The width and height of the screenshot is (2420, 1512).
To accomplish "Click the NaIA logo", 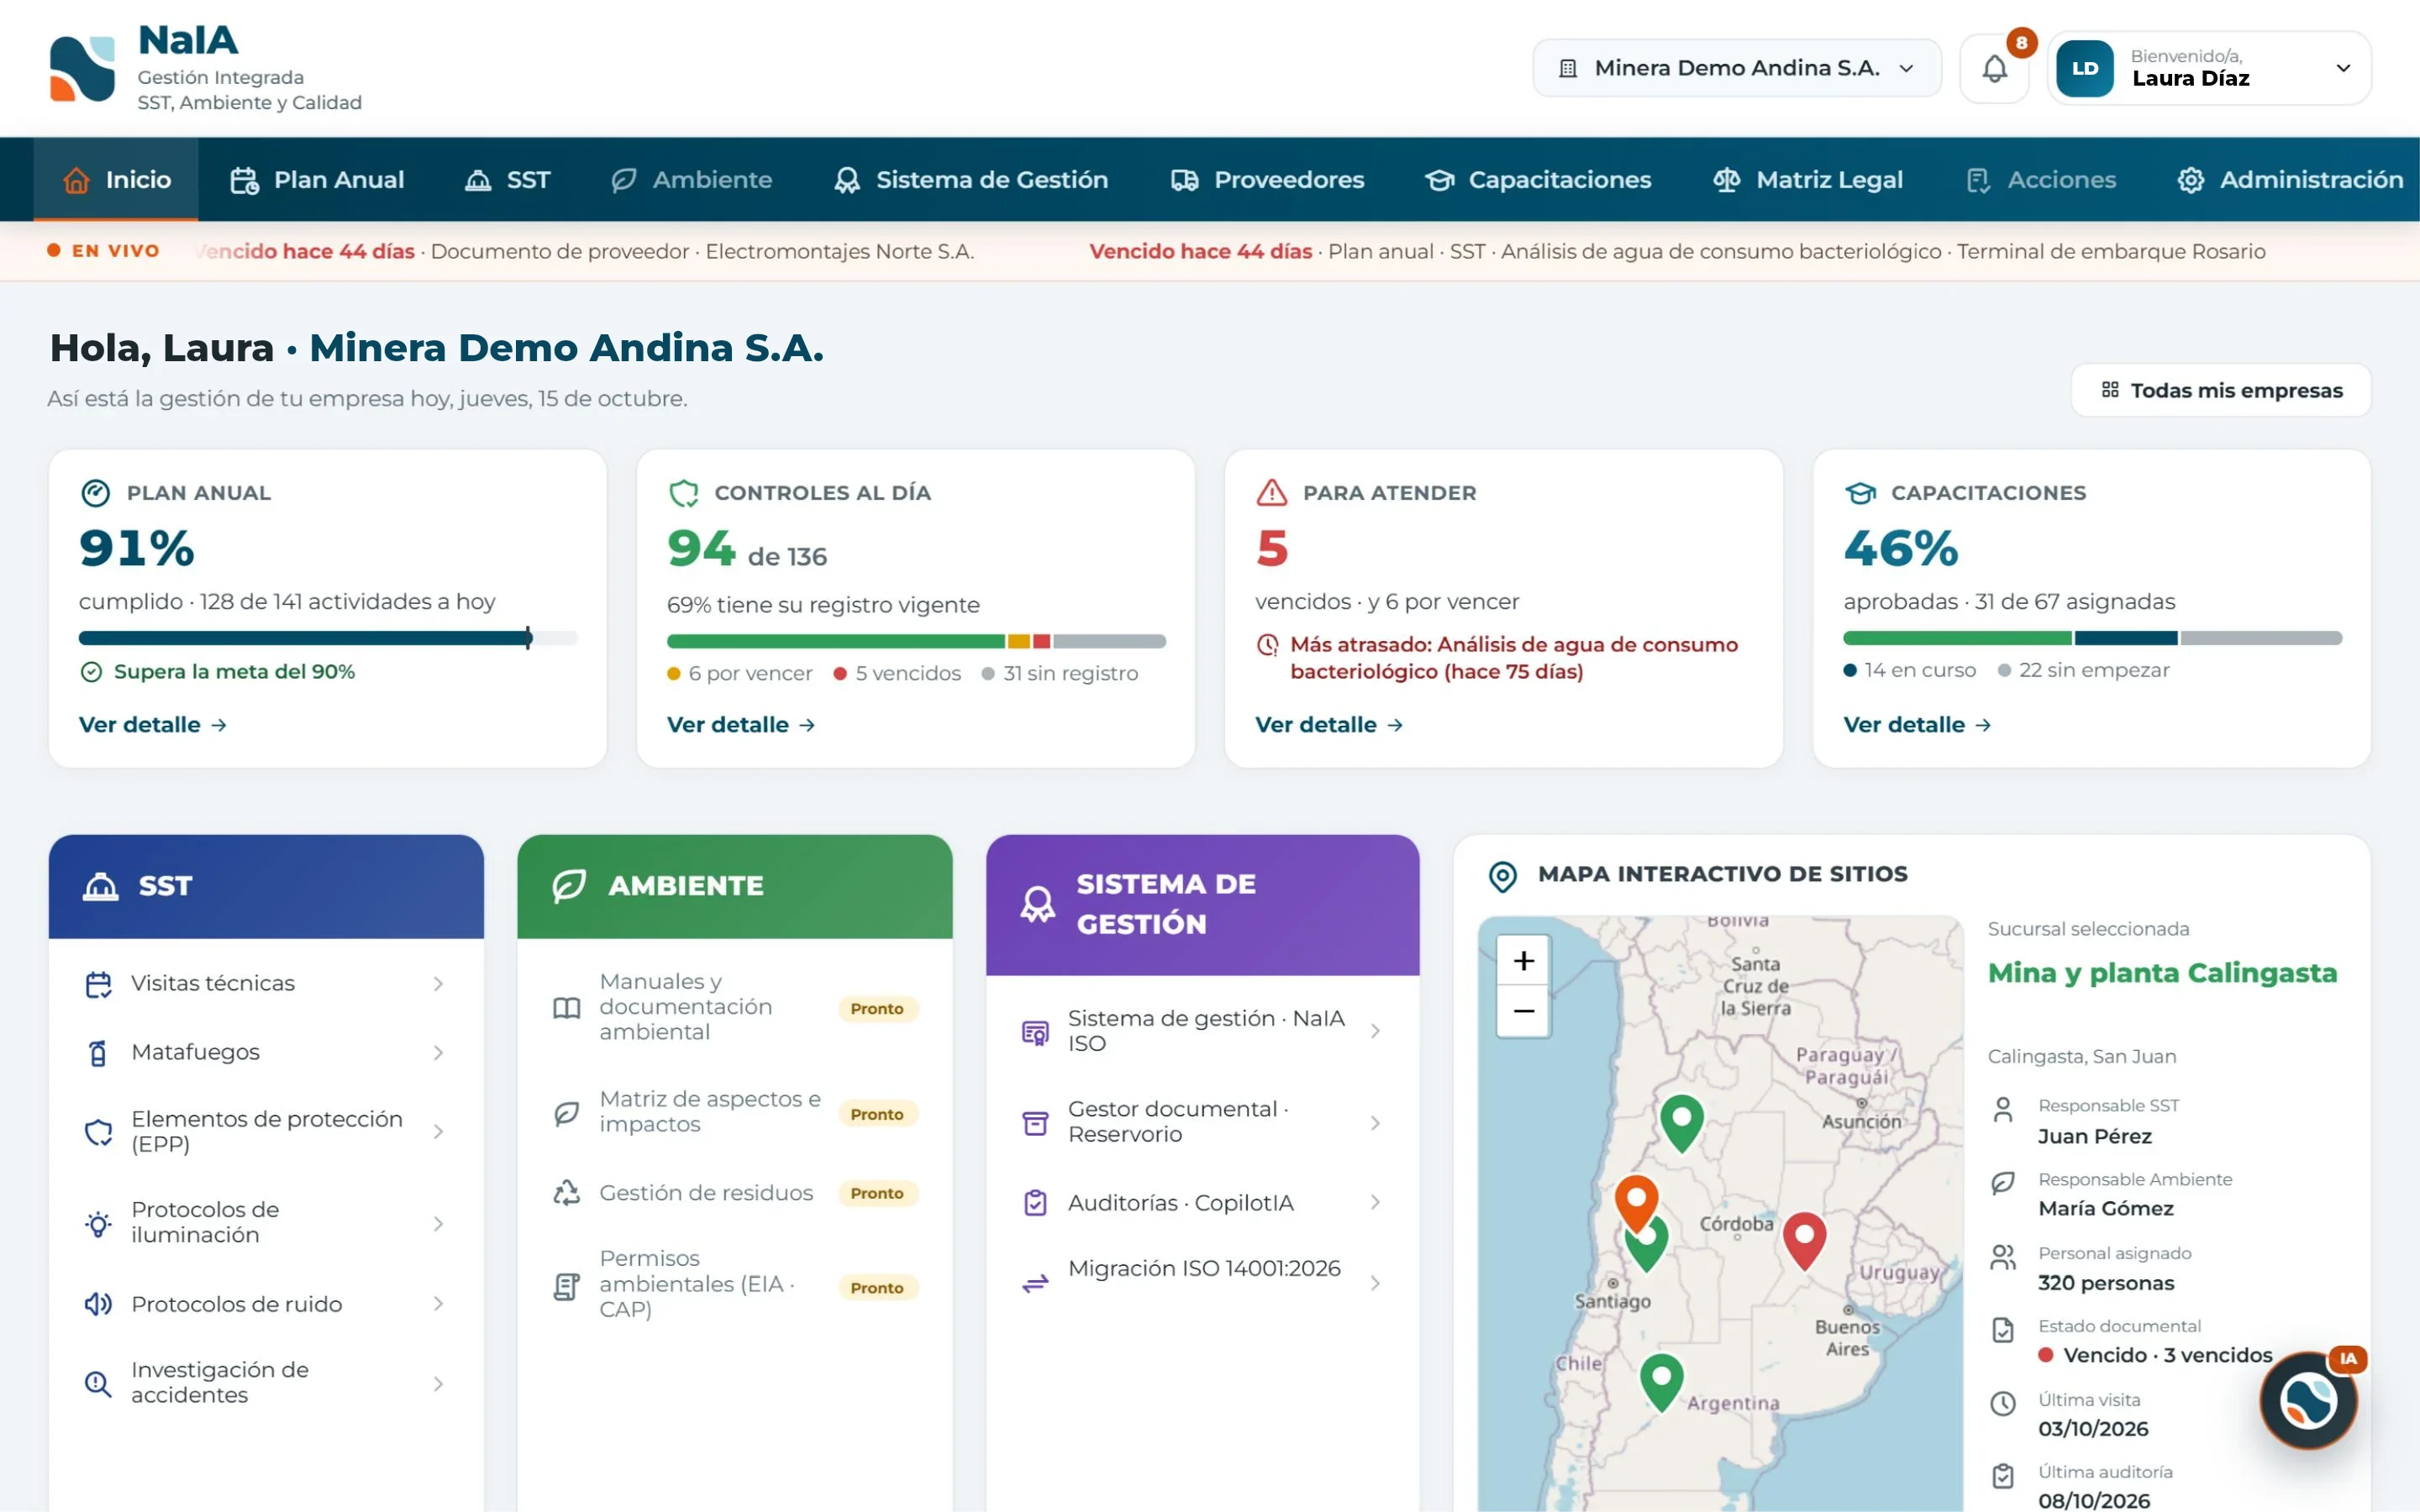I will click(82, 69).
